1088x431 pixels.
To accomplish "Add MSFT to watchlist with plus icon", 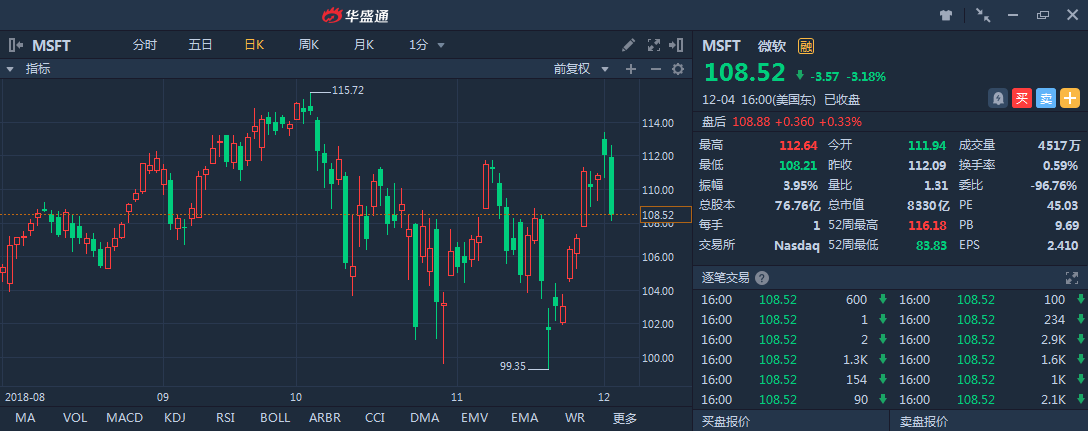I will (1070, 98).
